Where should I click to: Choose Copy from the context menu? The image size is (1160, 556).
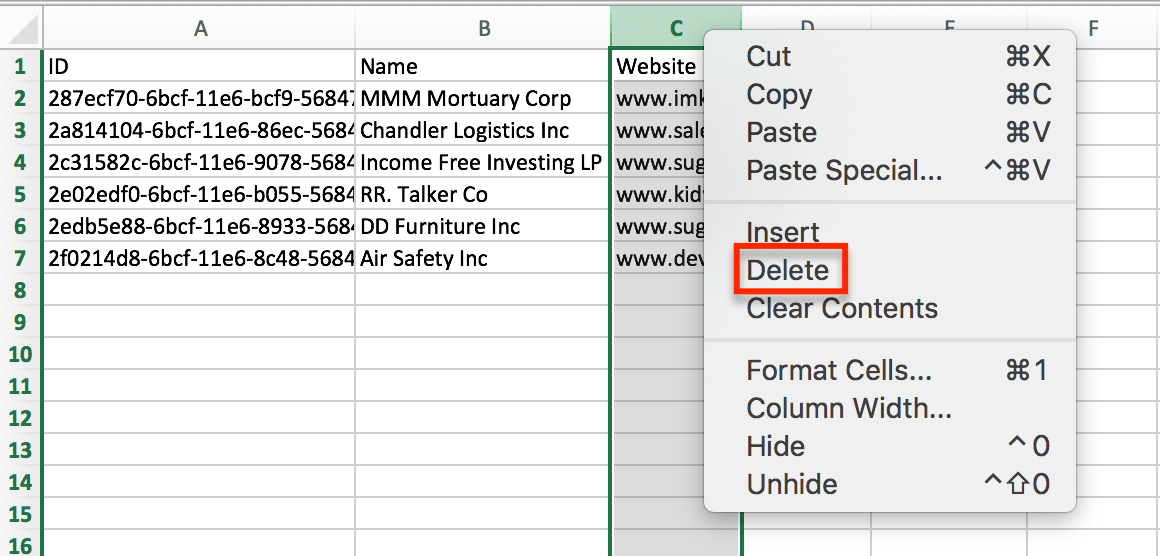(889, 95)
